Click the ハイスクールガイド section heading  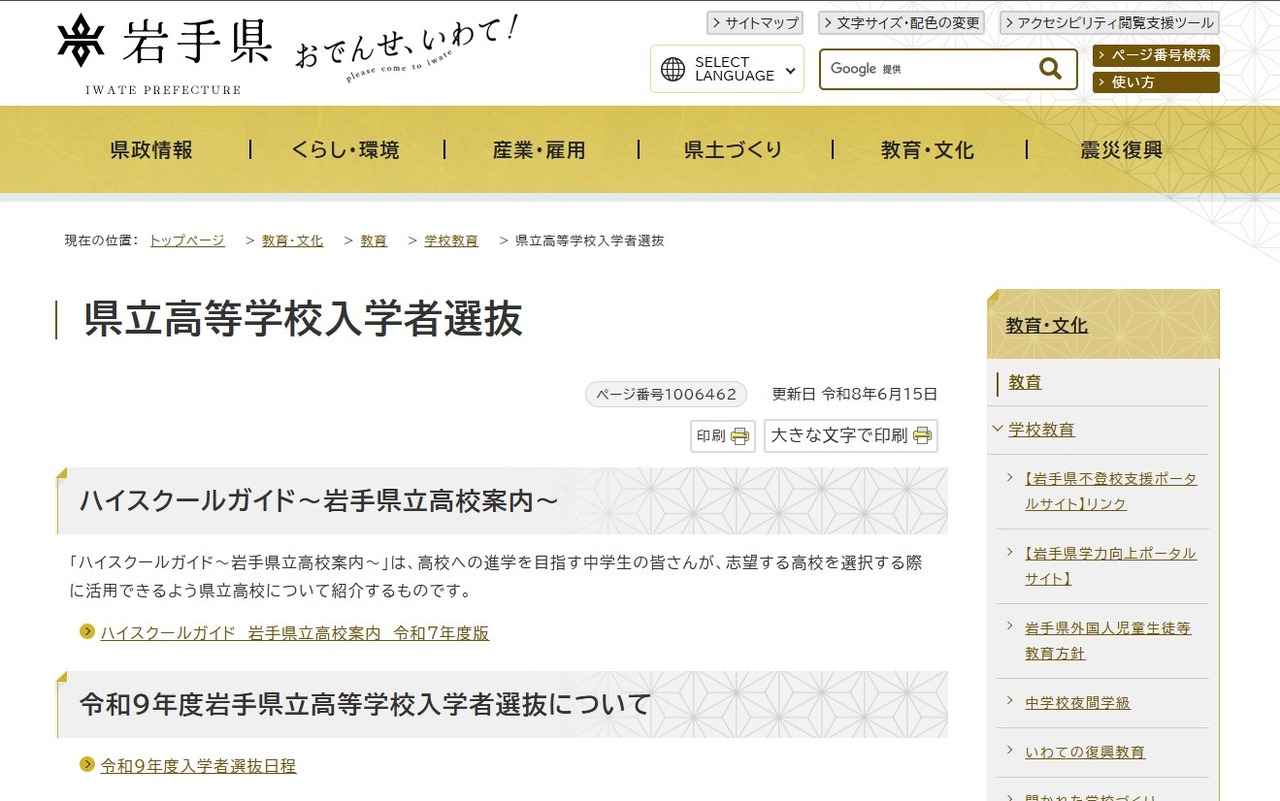click(318, 501)
